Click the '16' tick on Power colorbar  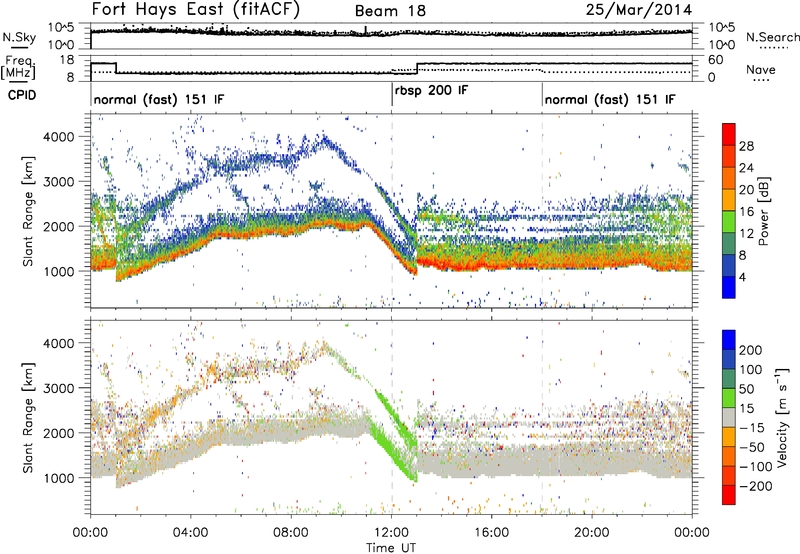pyautogui.click(x=746, y=212)
